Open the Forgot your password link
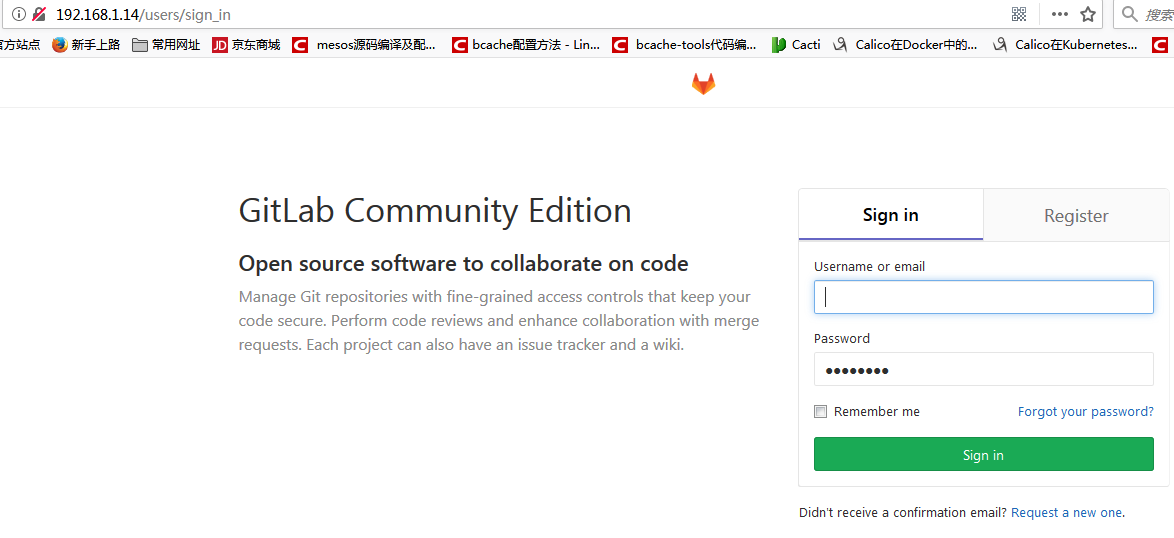The width and height of the screenshot is (1174, 538). (1086, 412)
